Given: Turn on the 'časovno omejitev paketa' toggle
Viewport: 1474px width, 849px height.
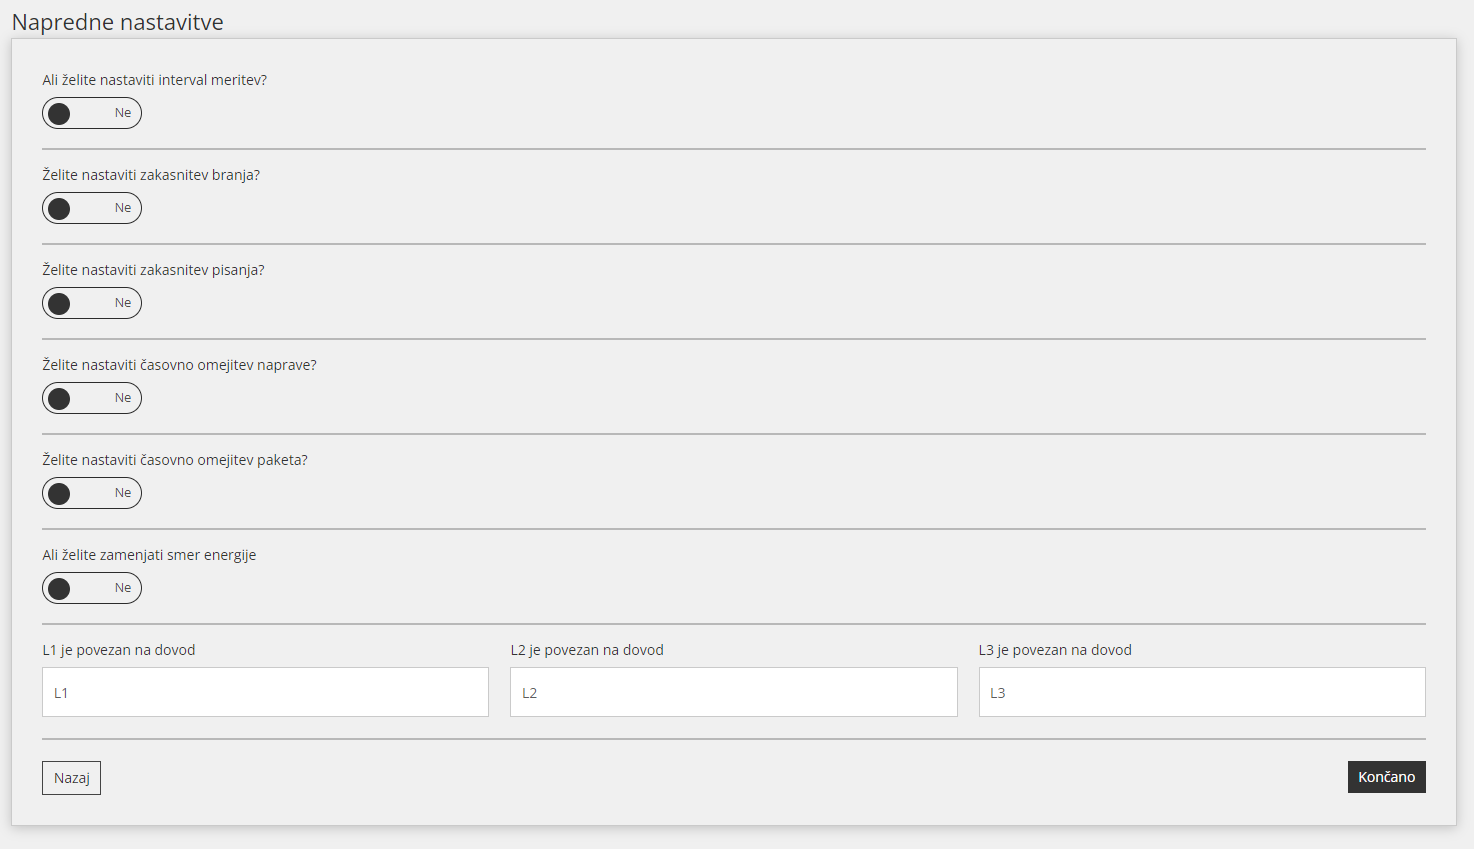Looking at the screenshot, I should coord(92,493).
